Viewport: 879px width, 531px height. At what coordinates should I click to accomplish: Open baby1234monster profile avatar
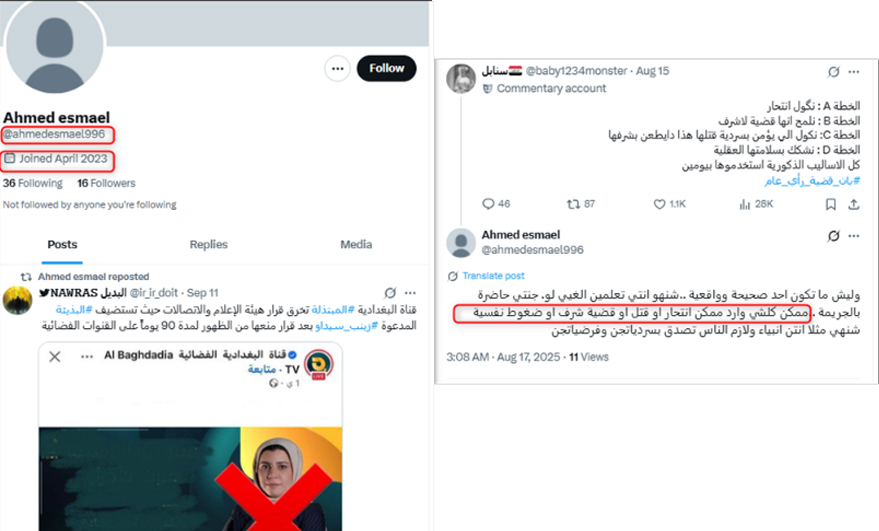pyautogui.click(x=461, y=79)
